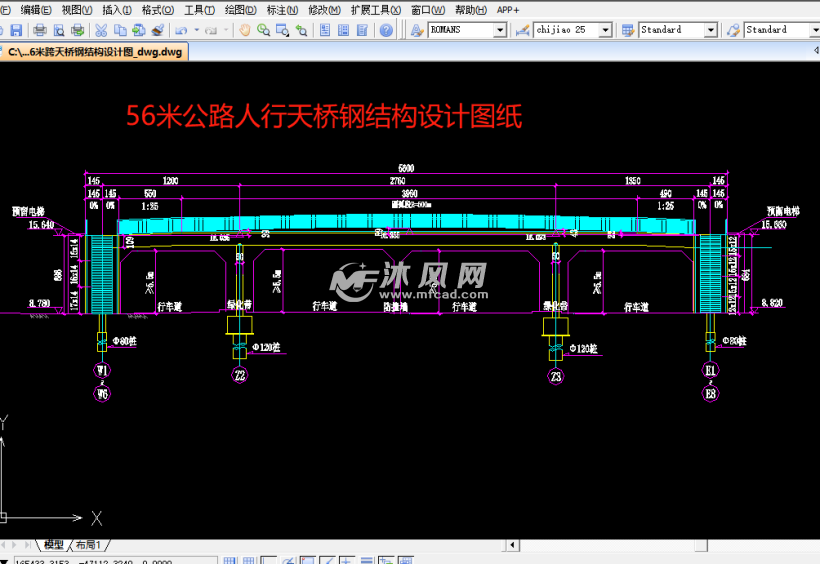Click the Undo arrow icon
820x564 pixels.
(181, 30)
